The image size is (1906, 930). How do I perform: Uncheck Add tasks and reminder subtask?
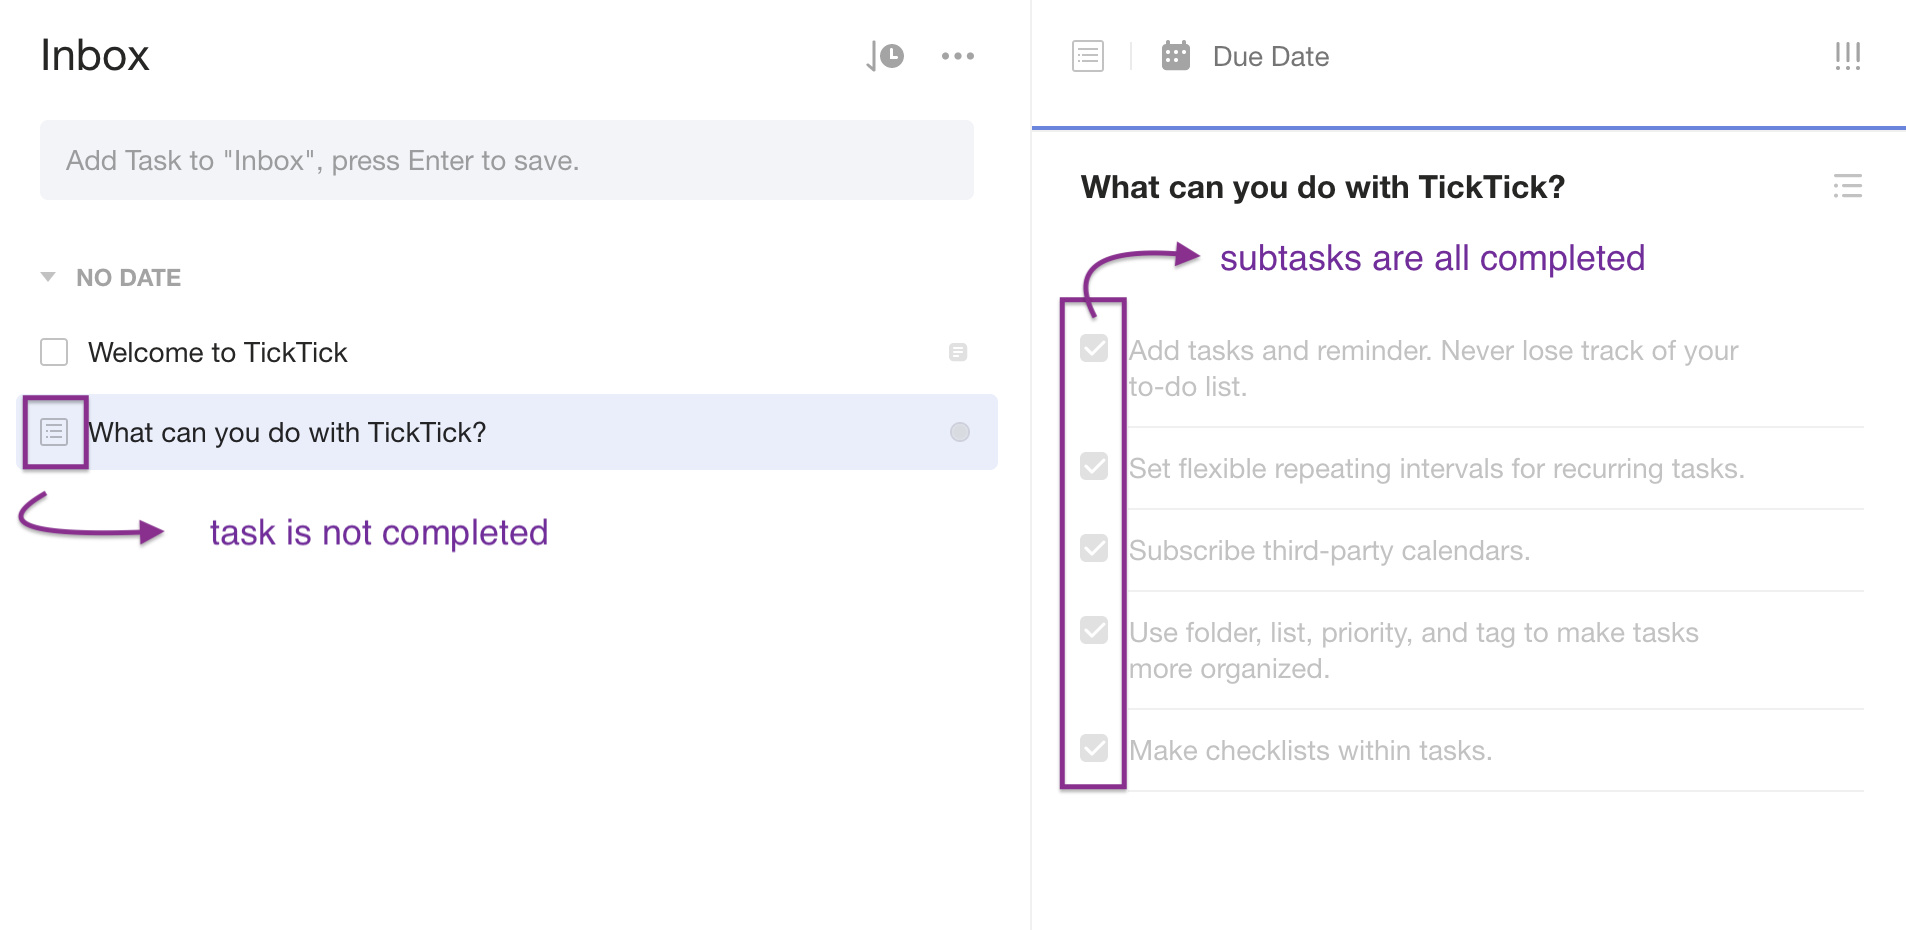click(x=1095, y=349)
